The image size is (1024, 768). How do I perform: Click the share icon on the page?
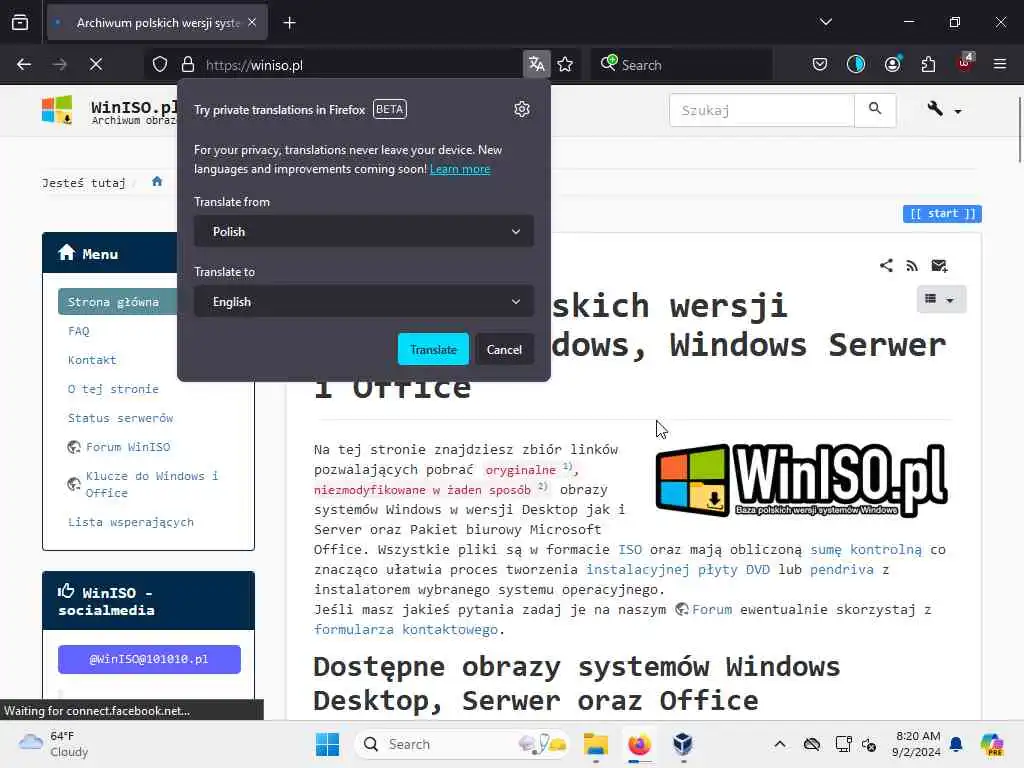coord(886,265)
